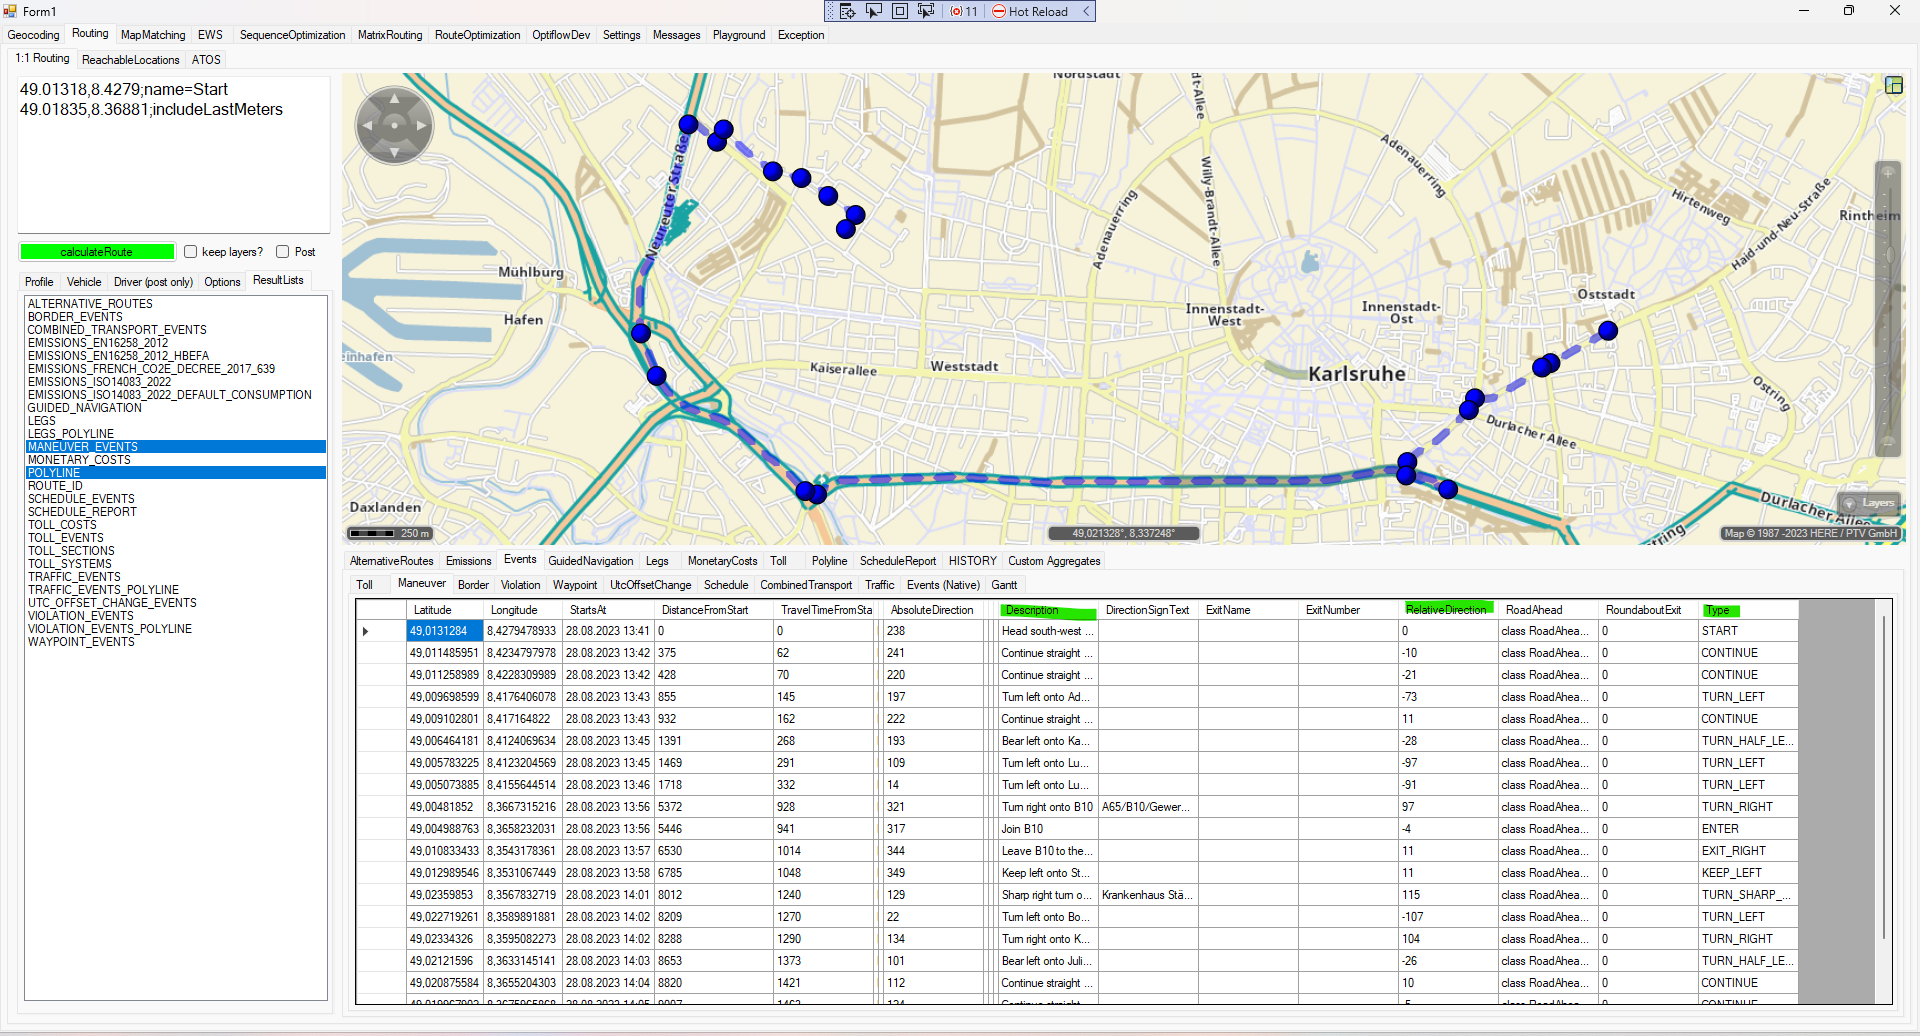This screenshot has height=1036, width=1920.
Task: Collapse the debug toolbar with chevron arrow
Action: click(x=1086, y=11)
